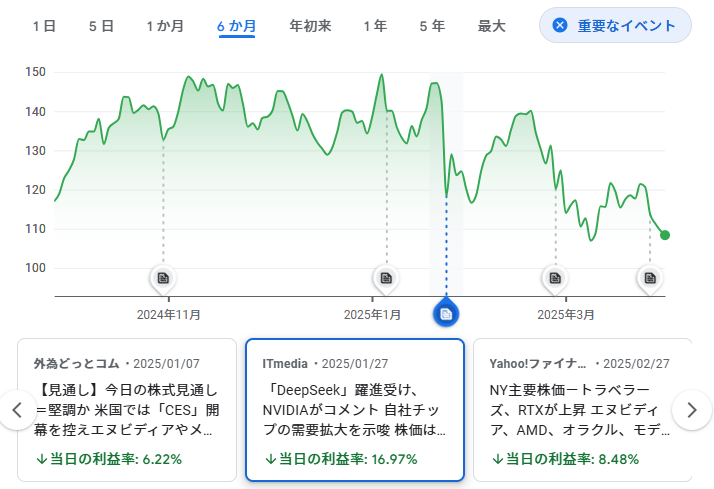The height and width of the screenshot is (489, 714).
Task: Click the X icon in 重要なイベント chip
Action: (560, 25)
